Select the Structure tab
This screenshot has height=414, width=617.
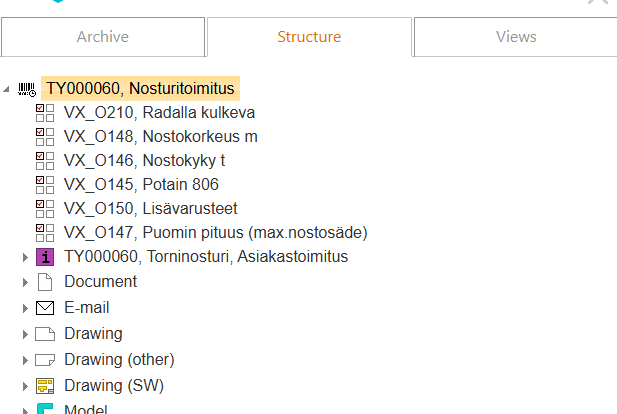pyautogui.click(x=309, y=37)
